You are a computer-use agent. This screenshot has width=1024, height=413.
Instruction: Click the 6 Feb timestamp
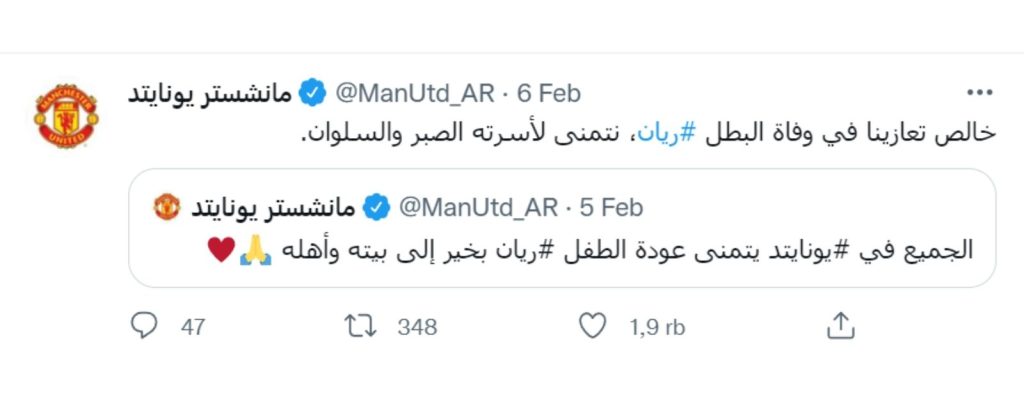click(x=549, y=93)
